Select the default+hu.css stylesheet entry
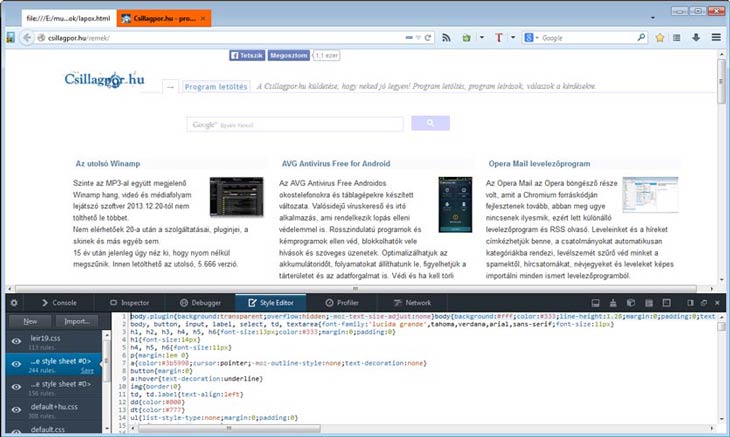 click(54, 410)
